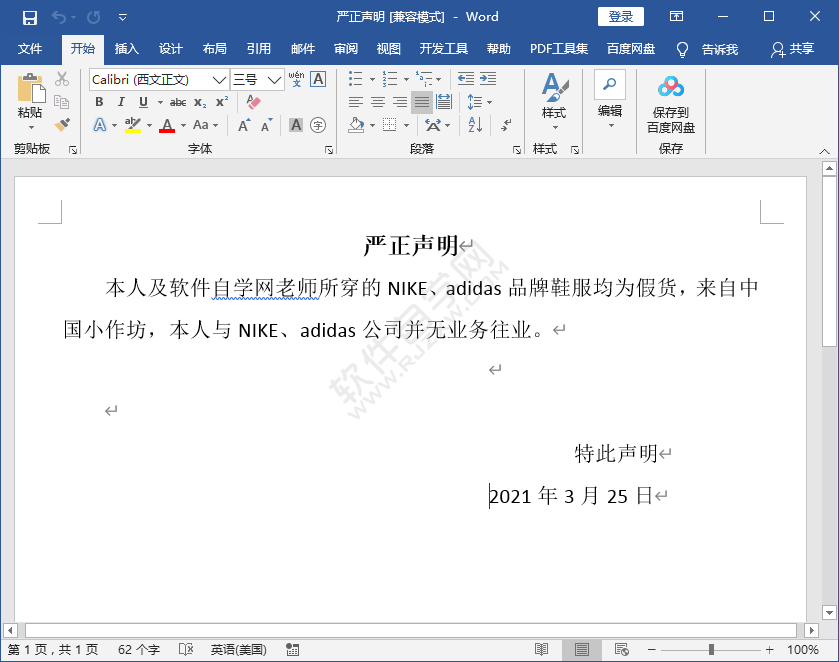839x662 pixels.
Task: Apply subscript formatting
Action: [198, 102]
